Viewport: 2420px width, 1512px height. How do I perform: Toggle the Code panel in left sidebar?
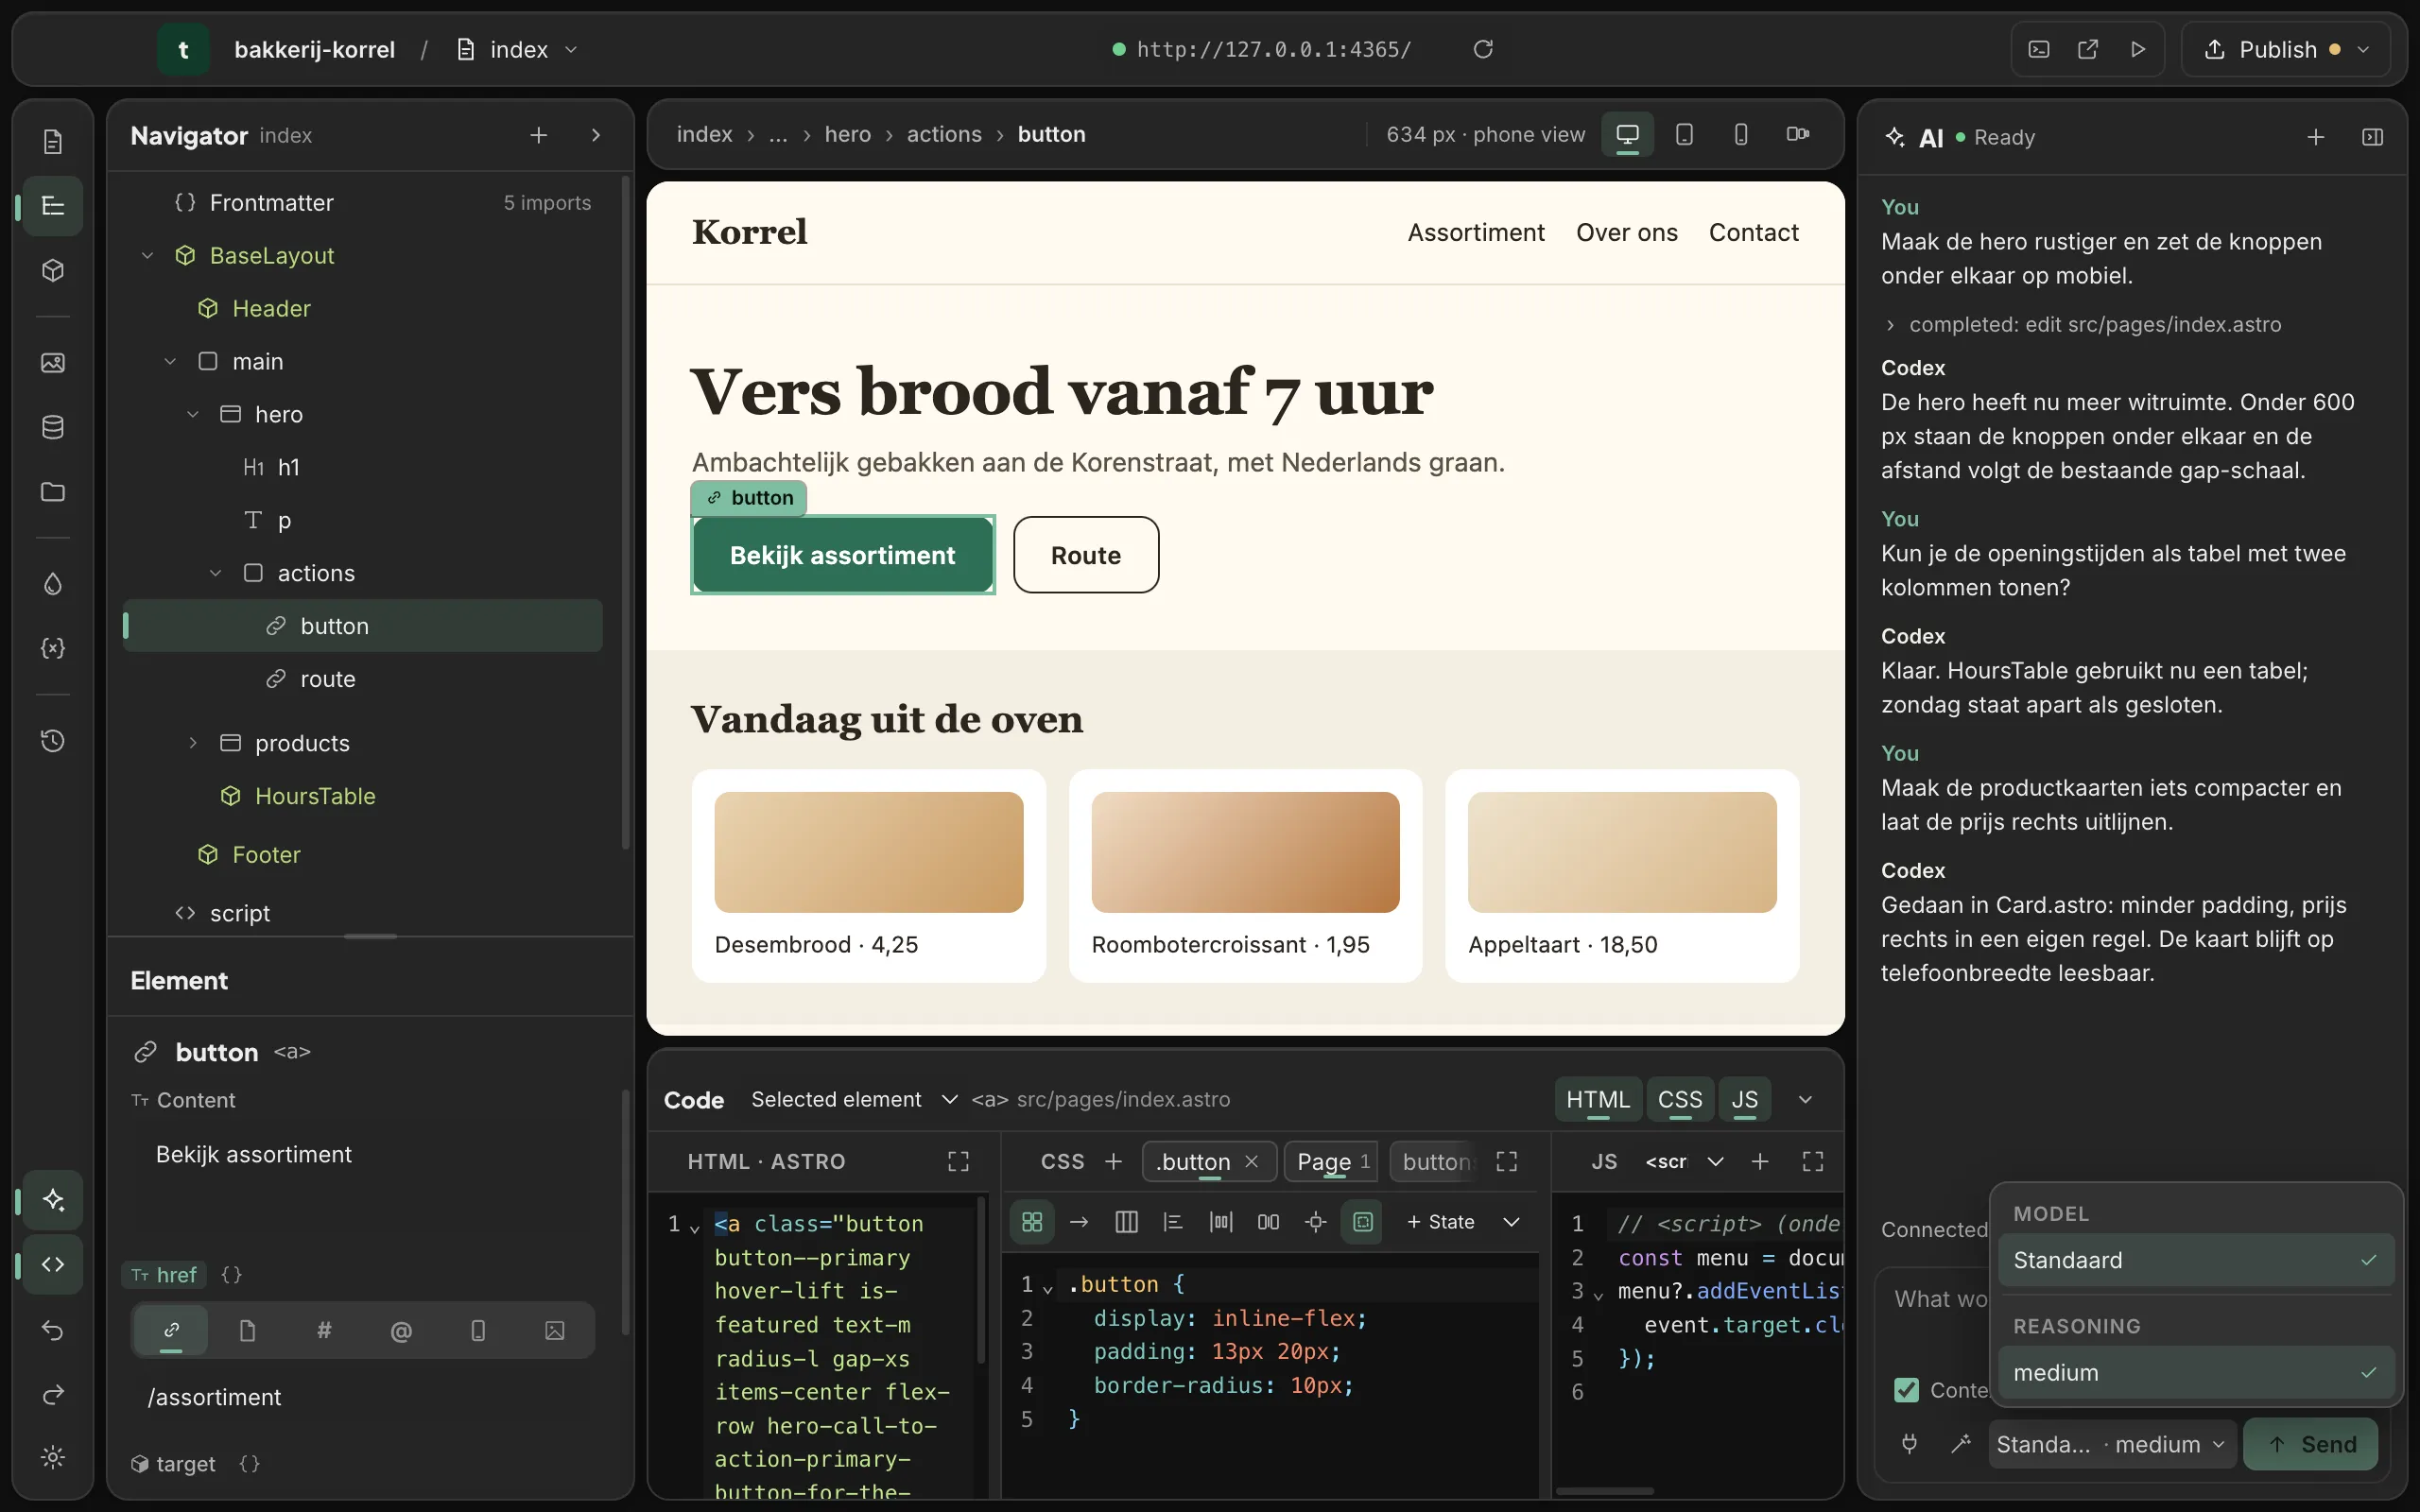53,1264
